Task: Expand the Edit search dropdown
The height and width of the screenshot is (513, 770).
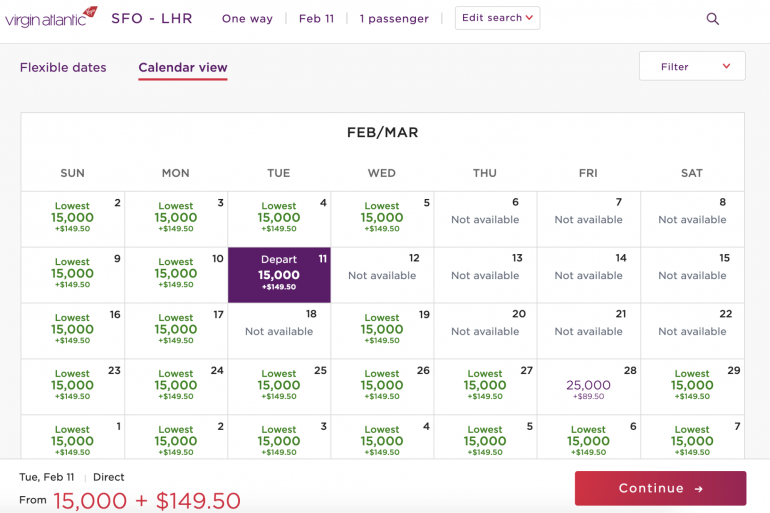Action: click(x=497, y=18)
